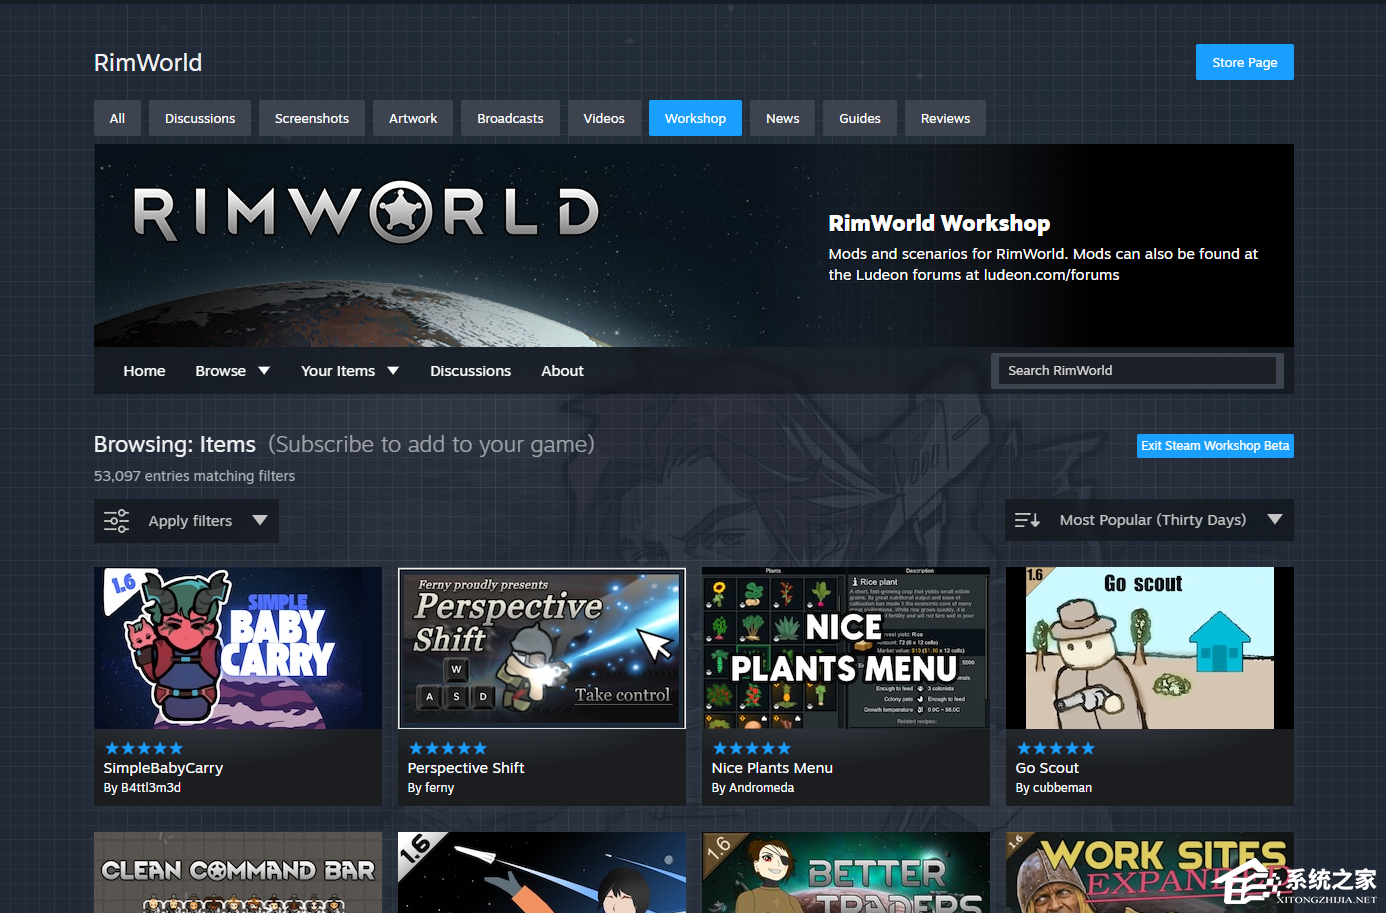
Task: Click the star rating under SimpleBabyCarry
Action: tap(144, 748)
